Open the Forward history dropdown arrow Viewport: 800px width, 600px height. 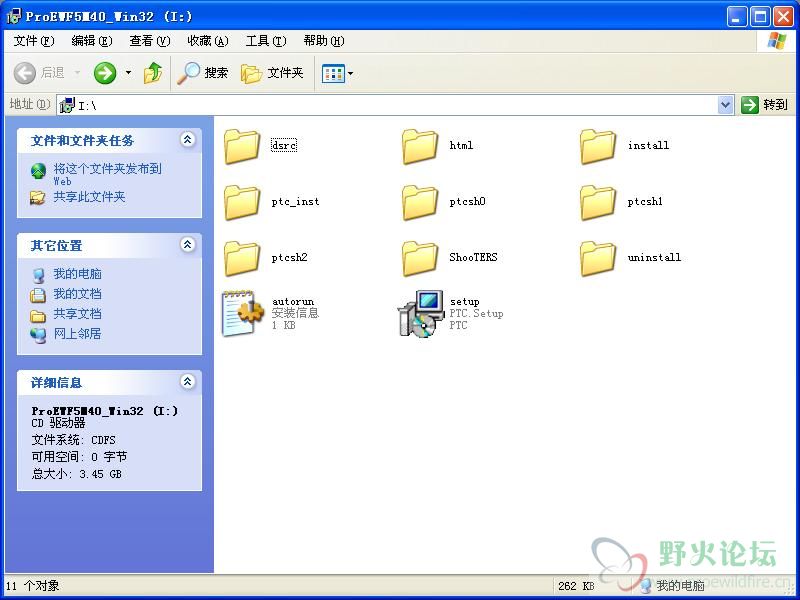pyautogui.click(x=128, y=73)
